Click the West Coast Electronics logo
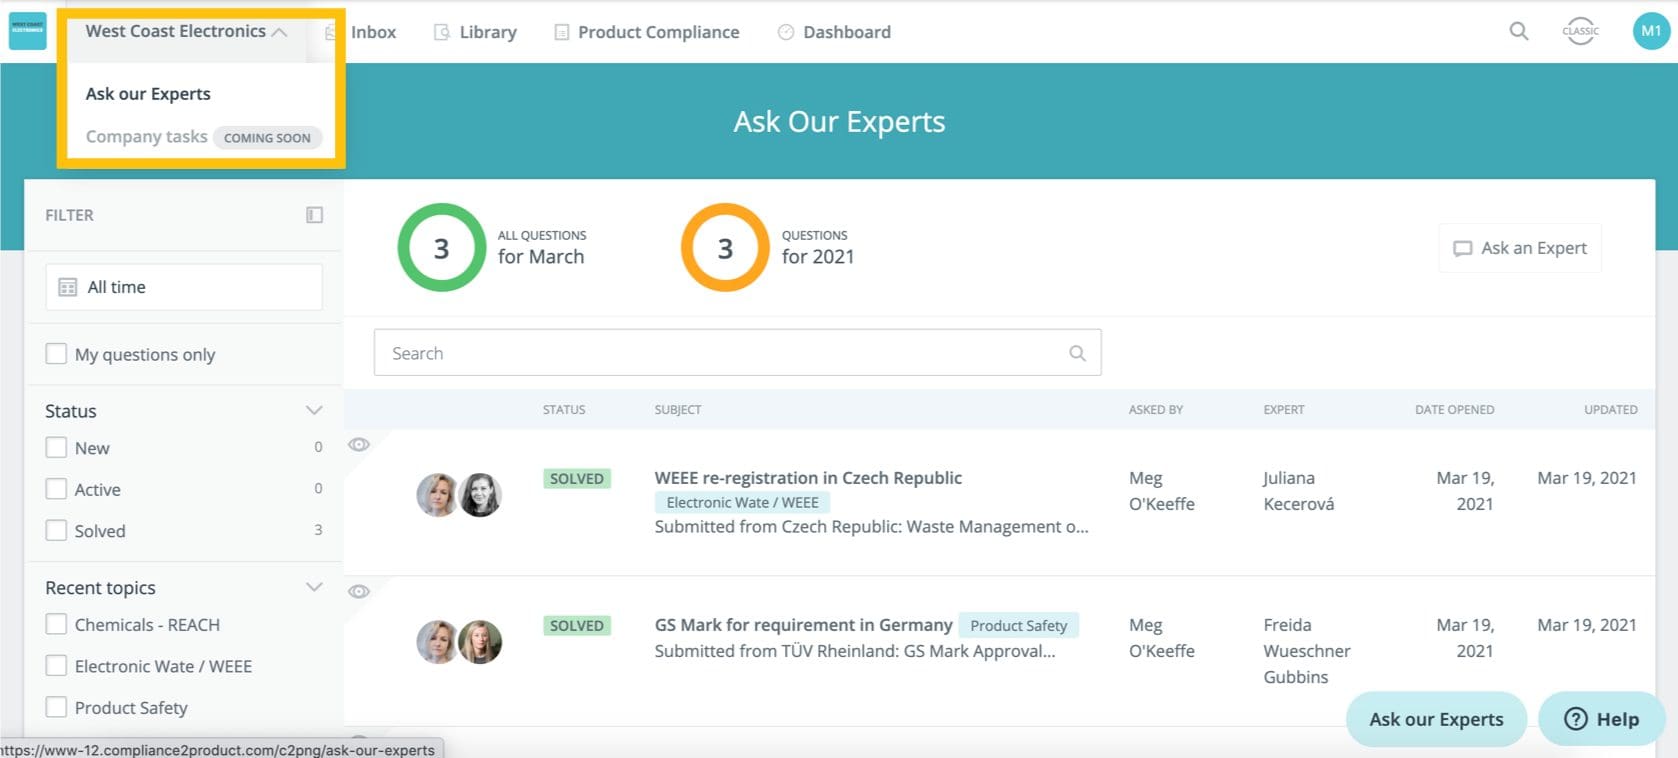Screen dimensions: 1678x758 point(27,31)
